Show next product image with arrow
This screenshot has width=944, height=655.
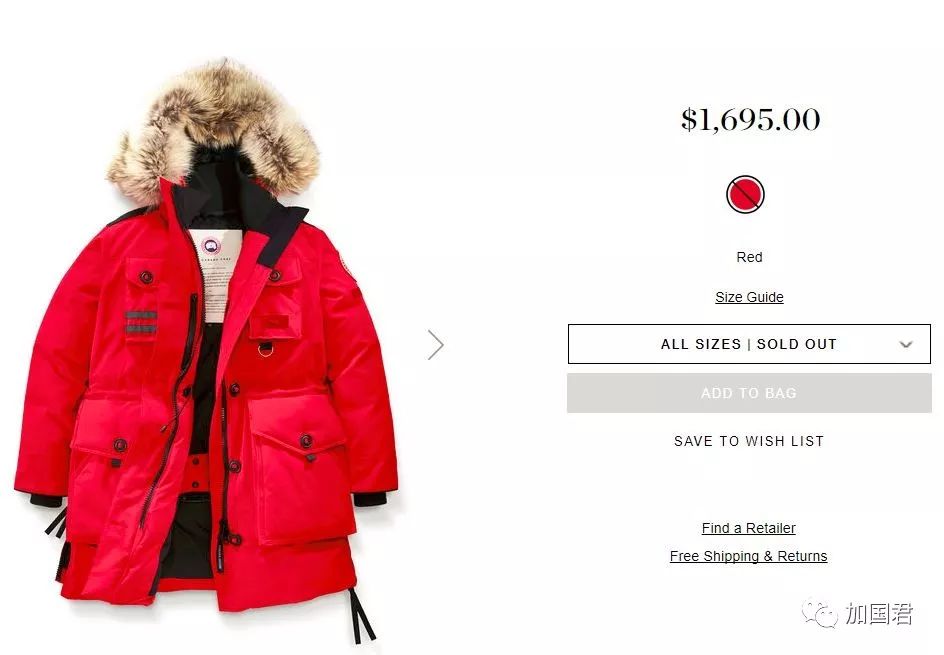(x=435, y=345)
